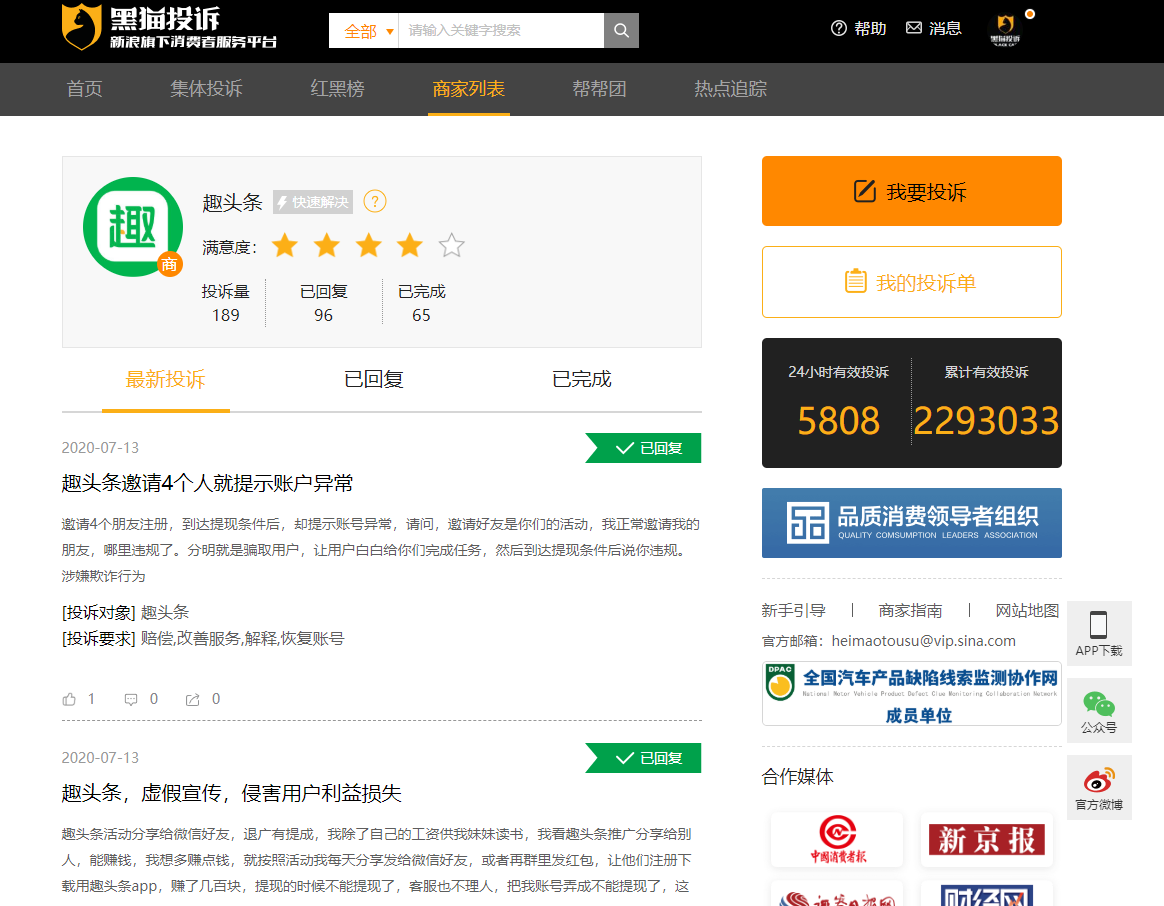1164x906 pixels.
Task: Open the help question mark icon
Action: pos(839,28)
